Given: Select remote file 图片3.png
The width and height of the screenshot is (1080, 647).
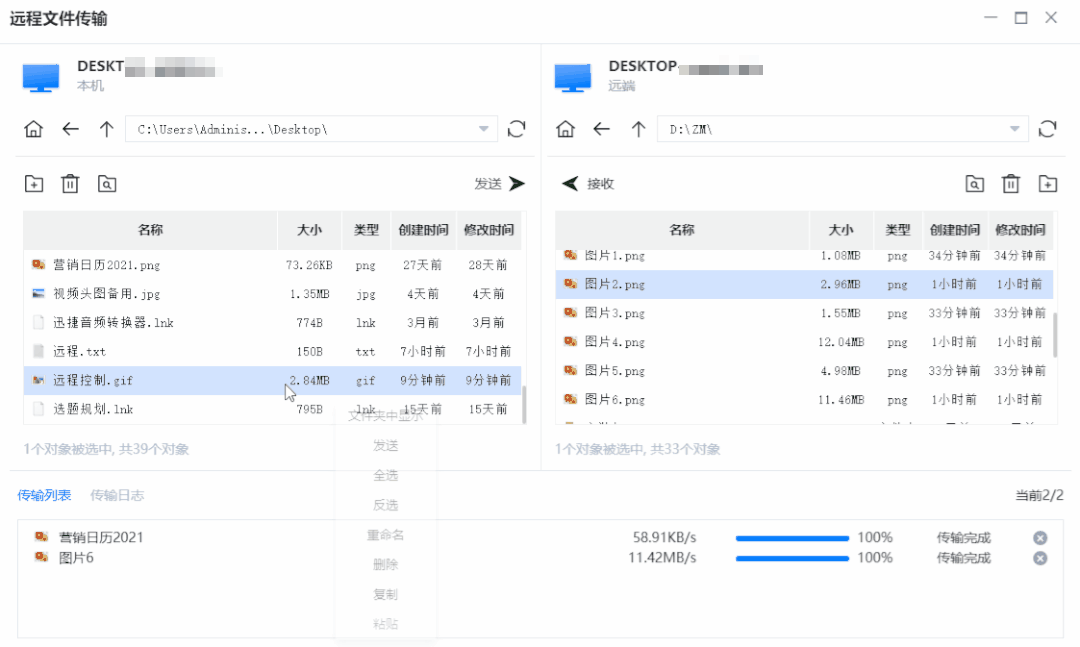Looking at the screenshot, I should point(804,313).
